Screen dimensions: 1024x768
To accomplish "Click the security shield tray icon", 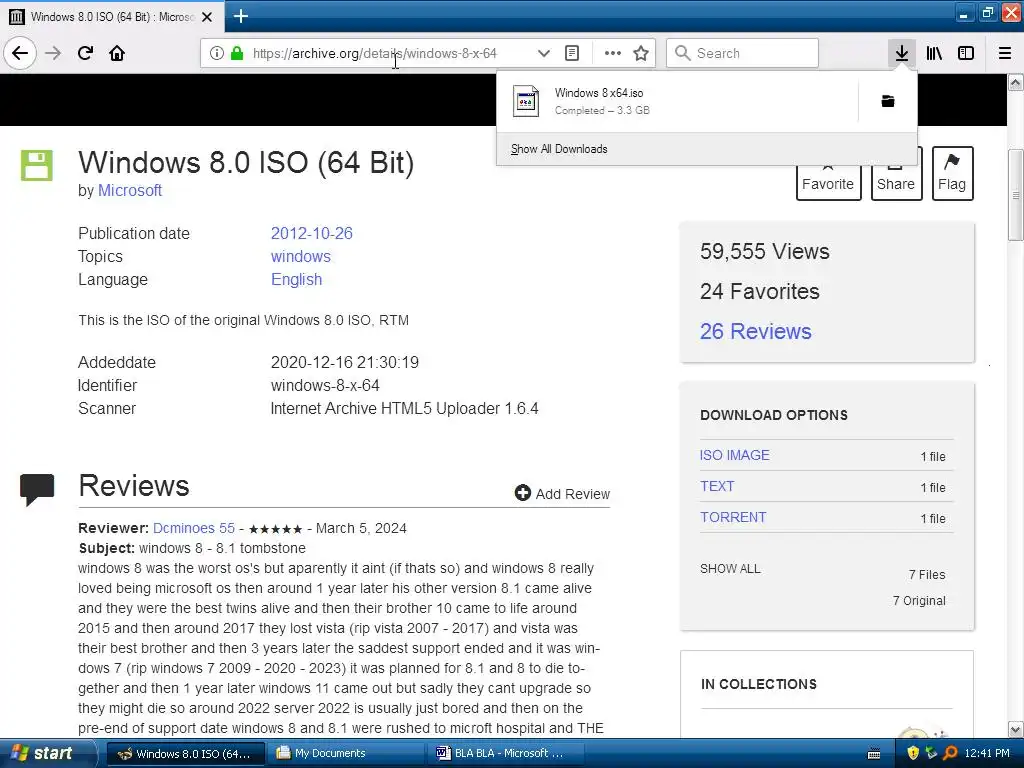I will click(913, 754).
